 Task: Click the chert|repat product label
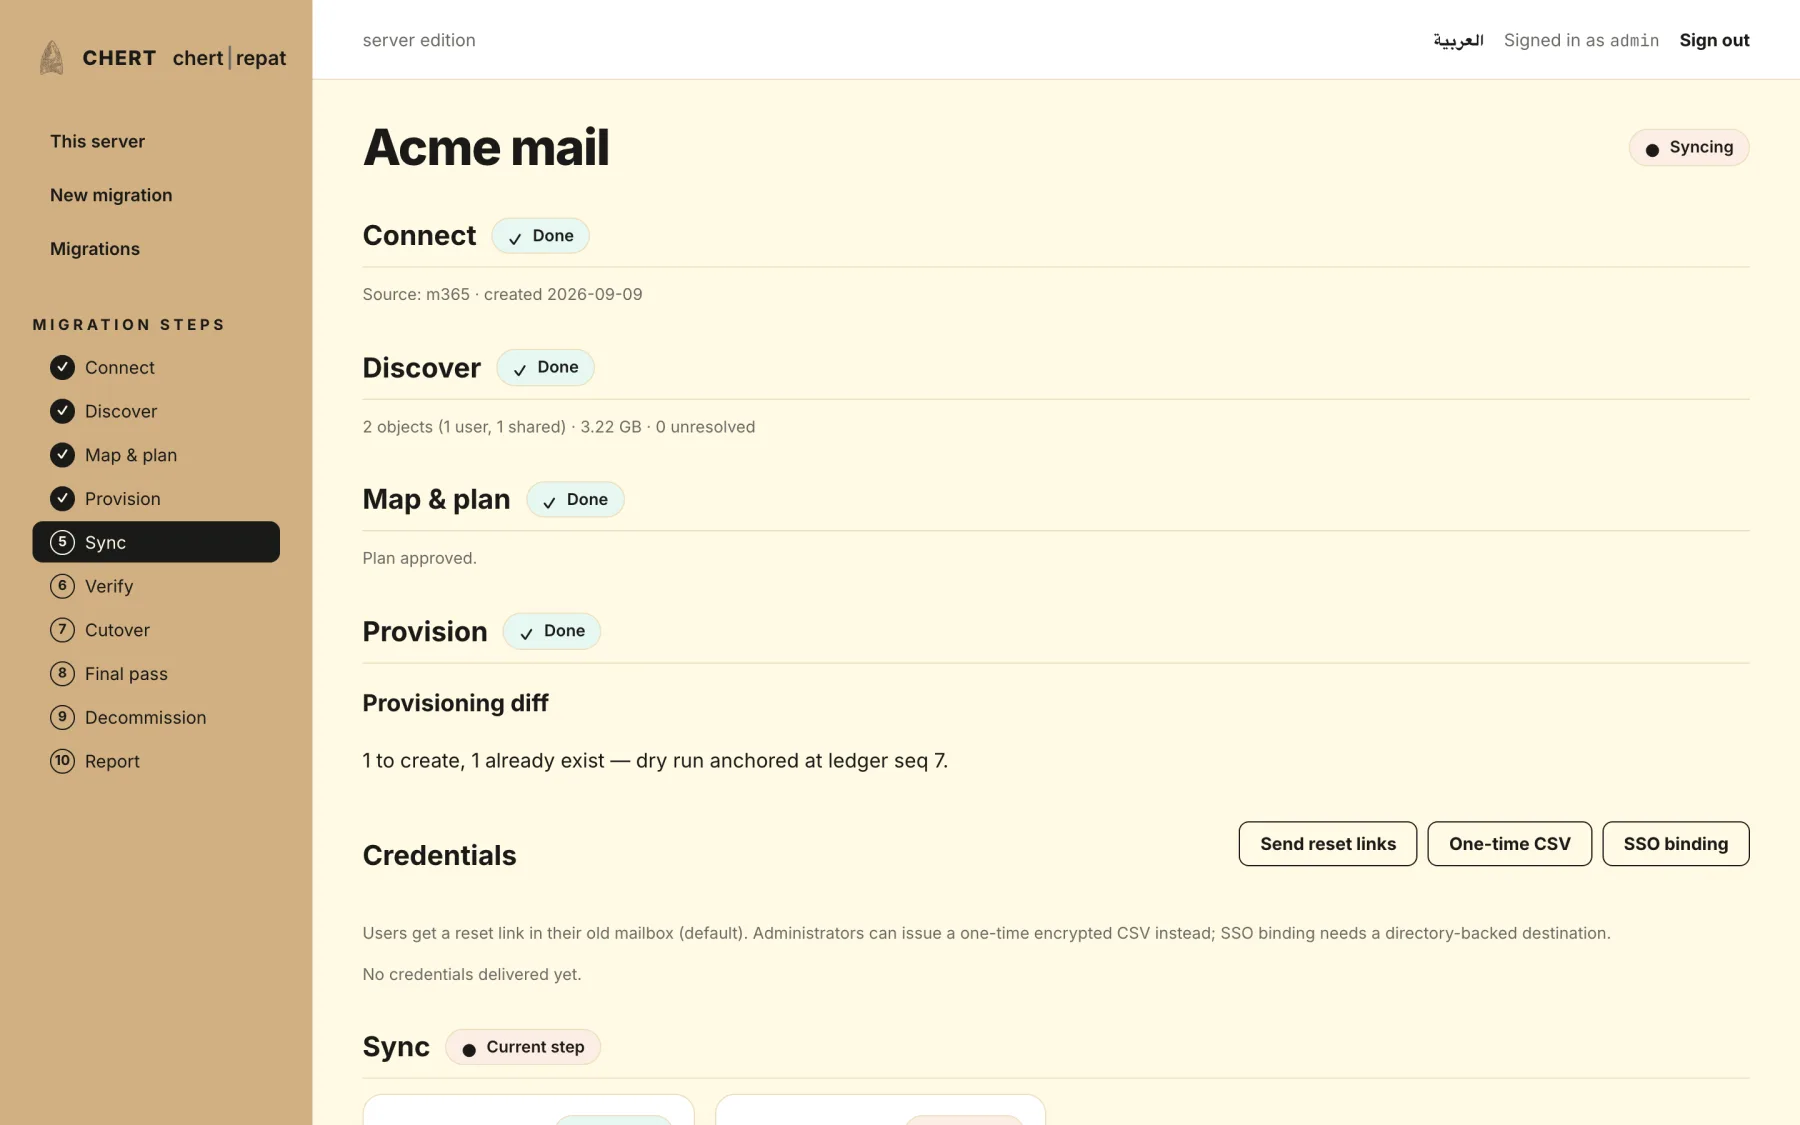[x=229, y=58]
